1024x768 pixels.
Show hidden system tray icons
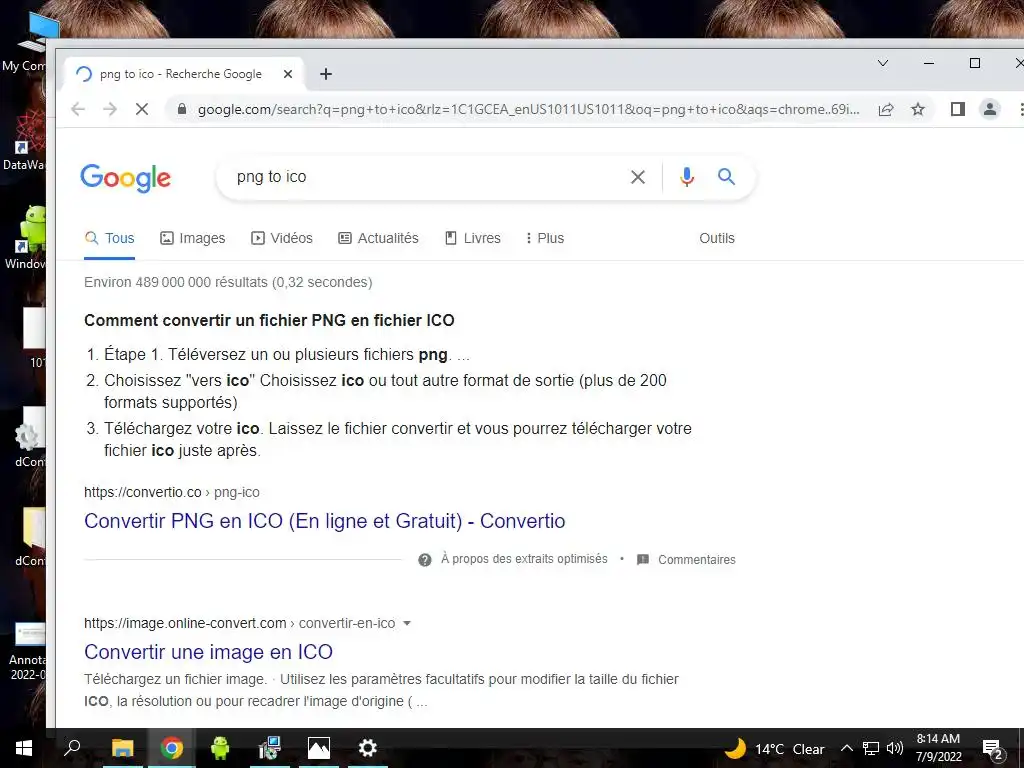tap(846, 748)
